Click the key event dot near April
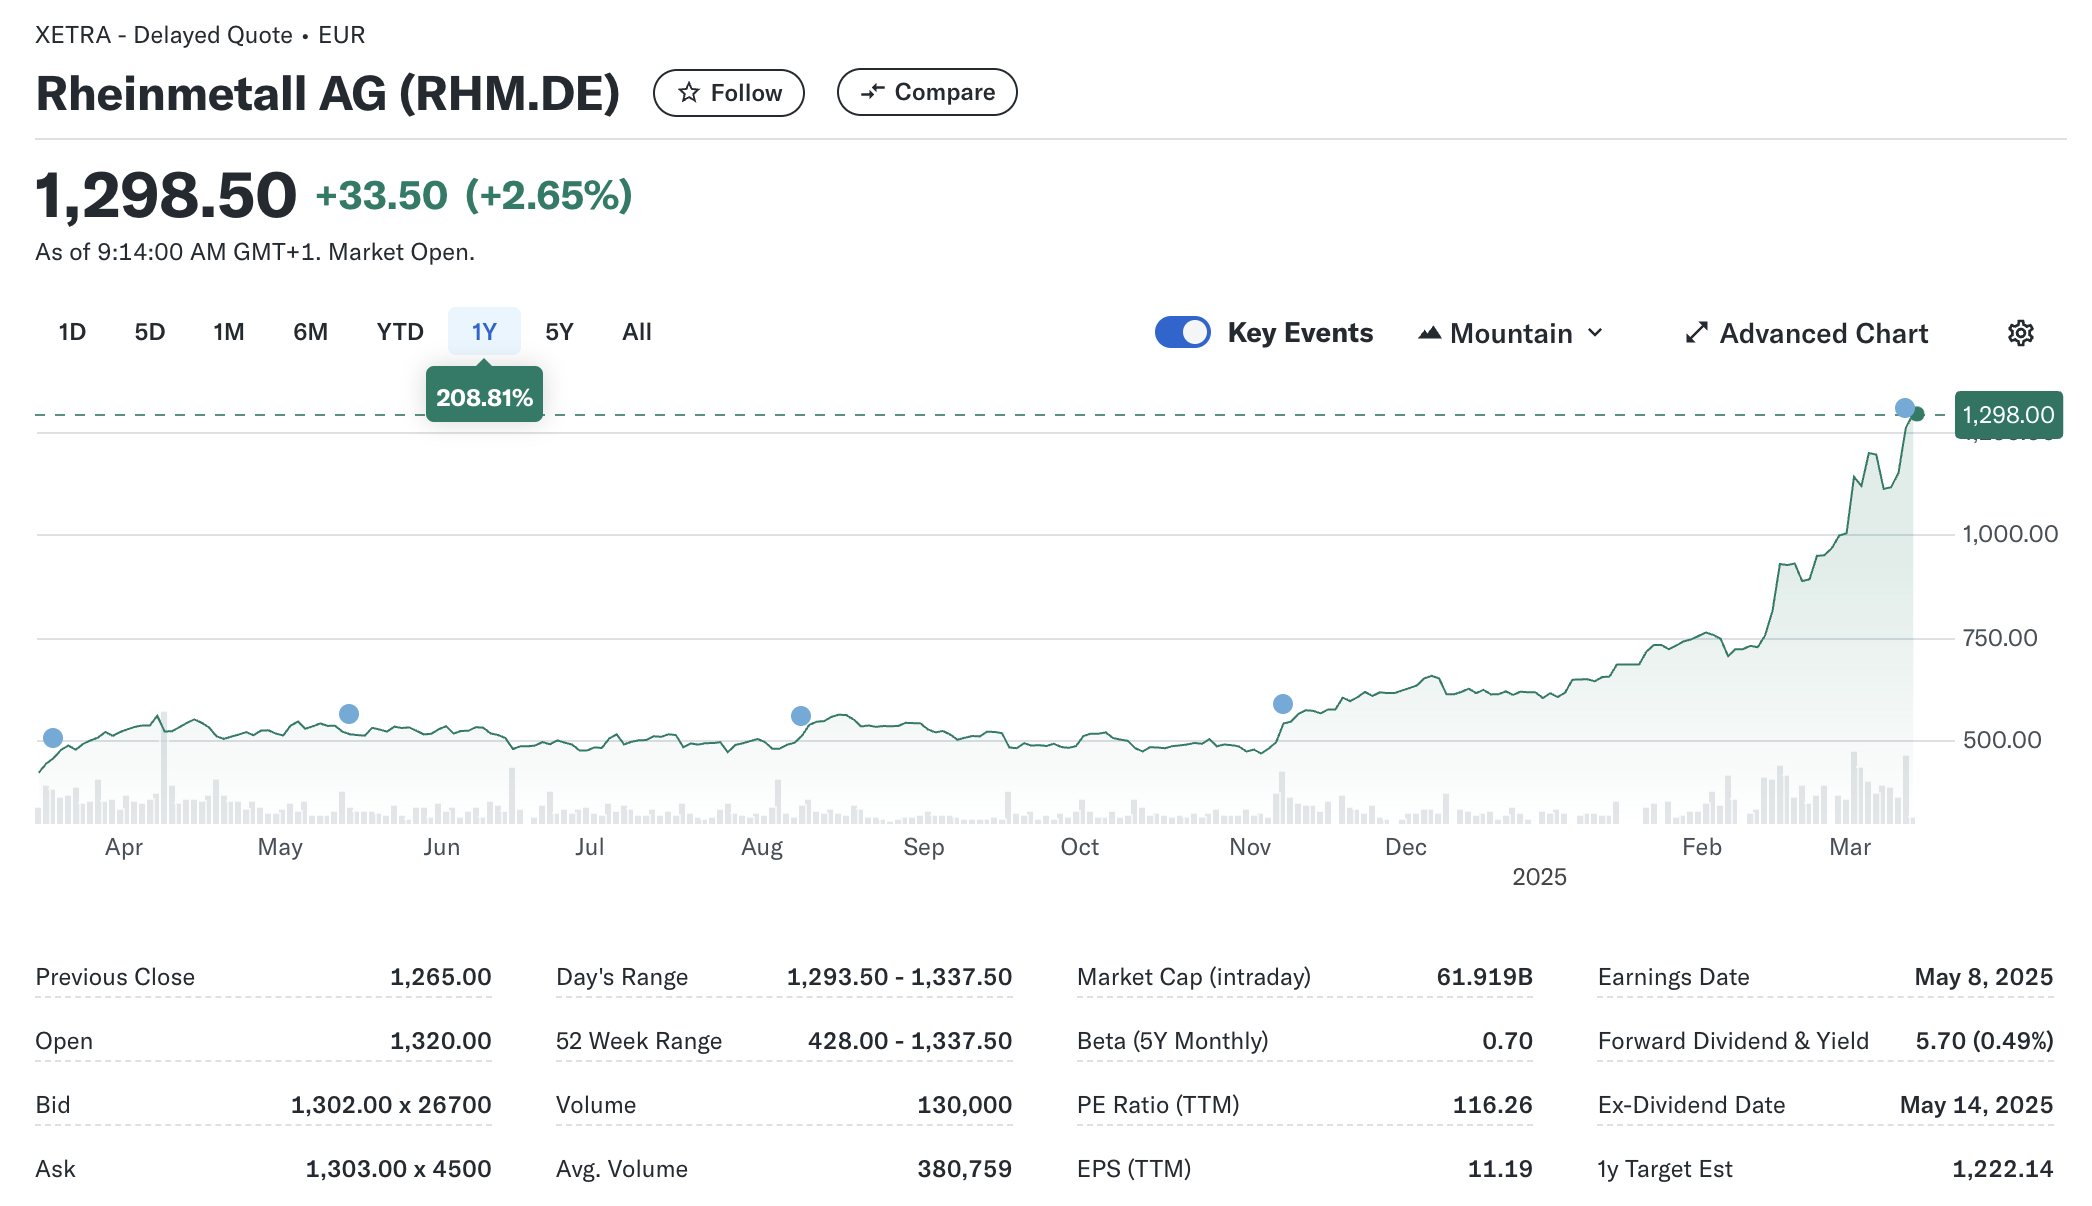This screenshot has width=2092, height=1206. pos(53,738)
